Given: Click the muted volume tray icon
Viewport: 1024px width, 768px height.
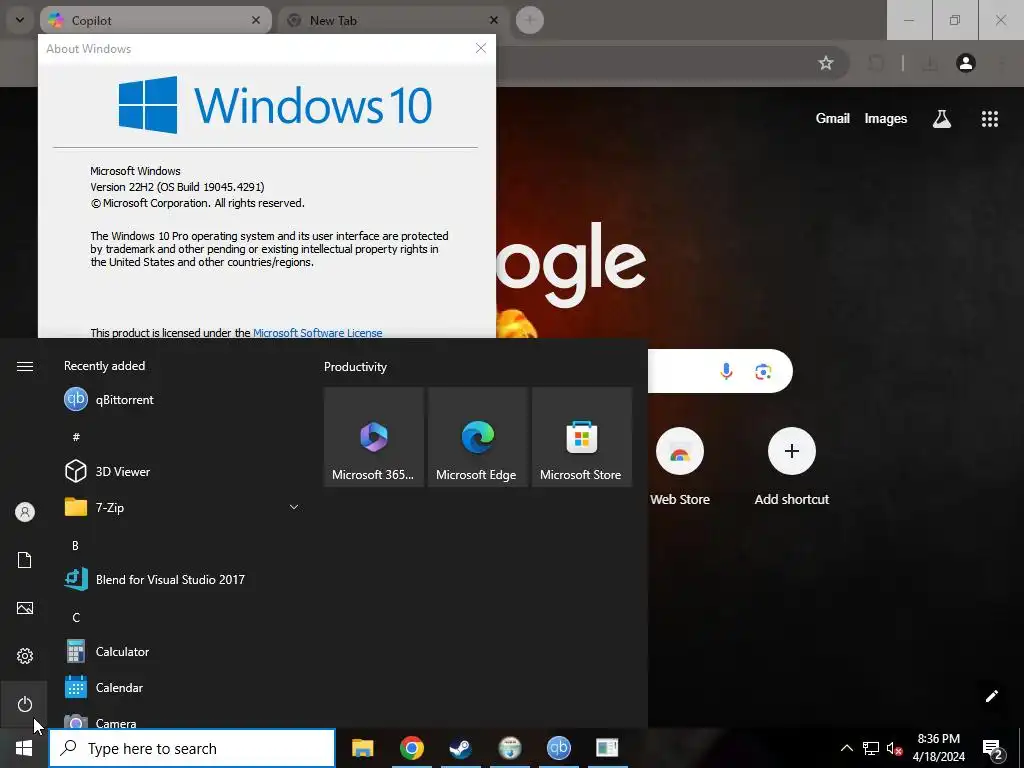Looking at the screenshot, I should (x=894, y=748).
